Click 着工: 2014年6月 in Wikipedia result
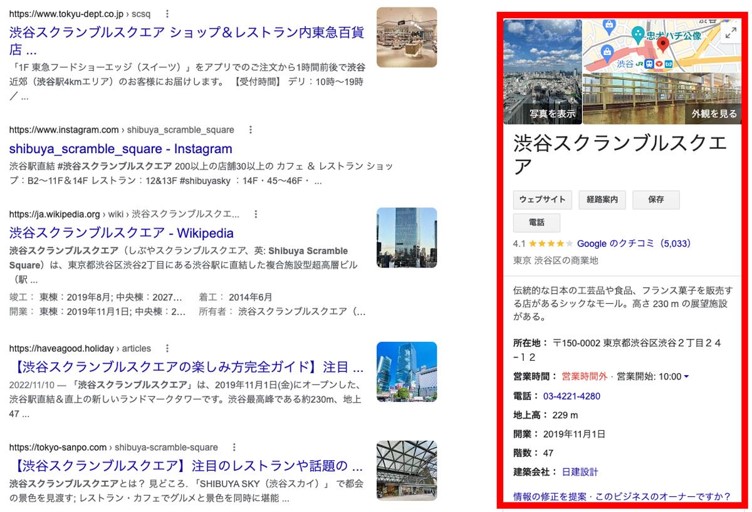 235,297
